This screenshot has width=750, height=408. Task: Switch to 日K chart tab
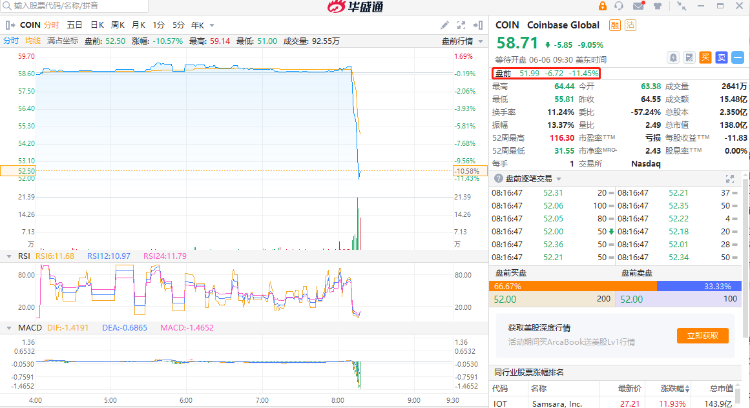point(98,25)
